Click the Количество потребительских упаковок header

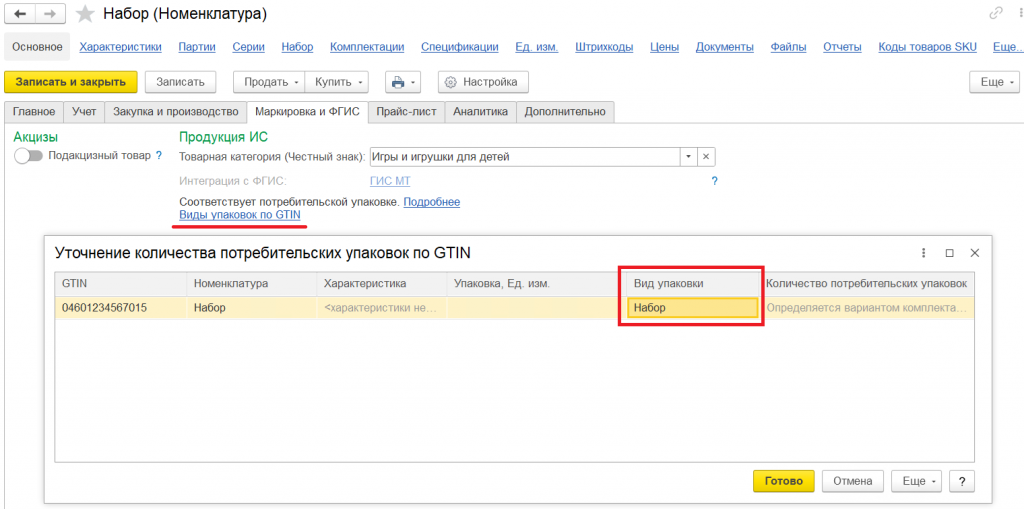pos(867,284)
